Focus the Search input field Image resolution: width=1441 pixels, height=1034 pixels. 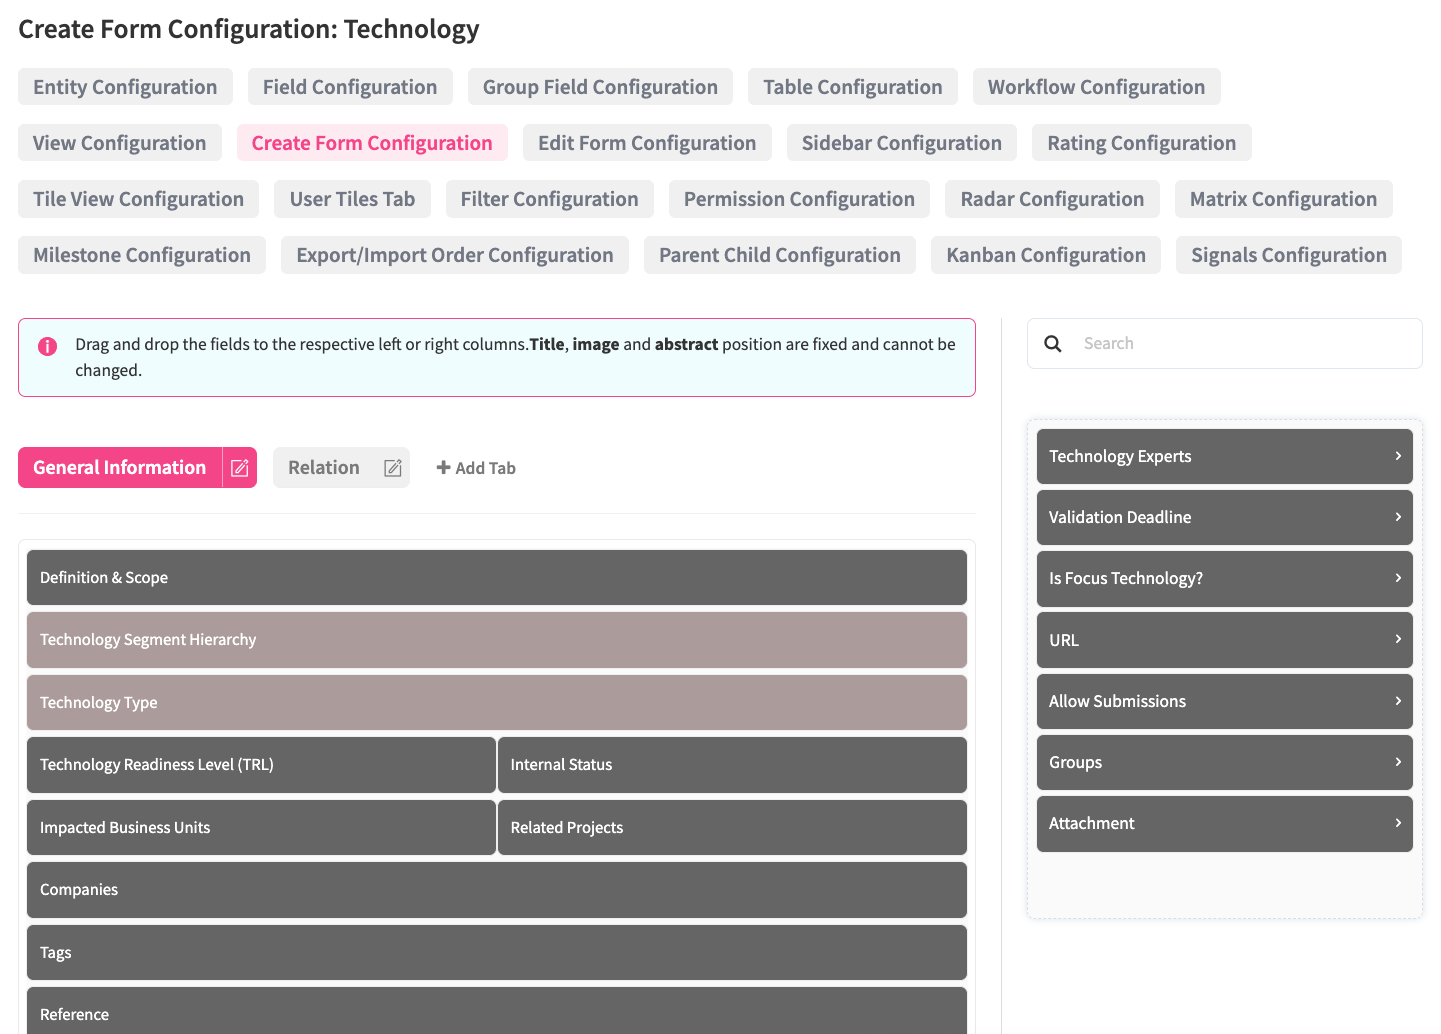coord(1240,344)
